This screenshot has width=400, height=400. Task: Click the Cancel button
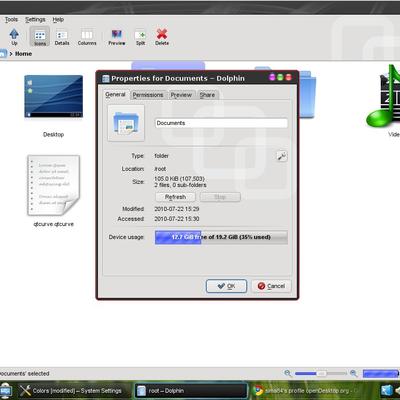point(271,286)
